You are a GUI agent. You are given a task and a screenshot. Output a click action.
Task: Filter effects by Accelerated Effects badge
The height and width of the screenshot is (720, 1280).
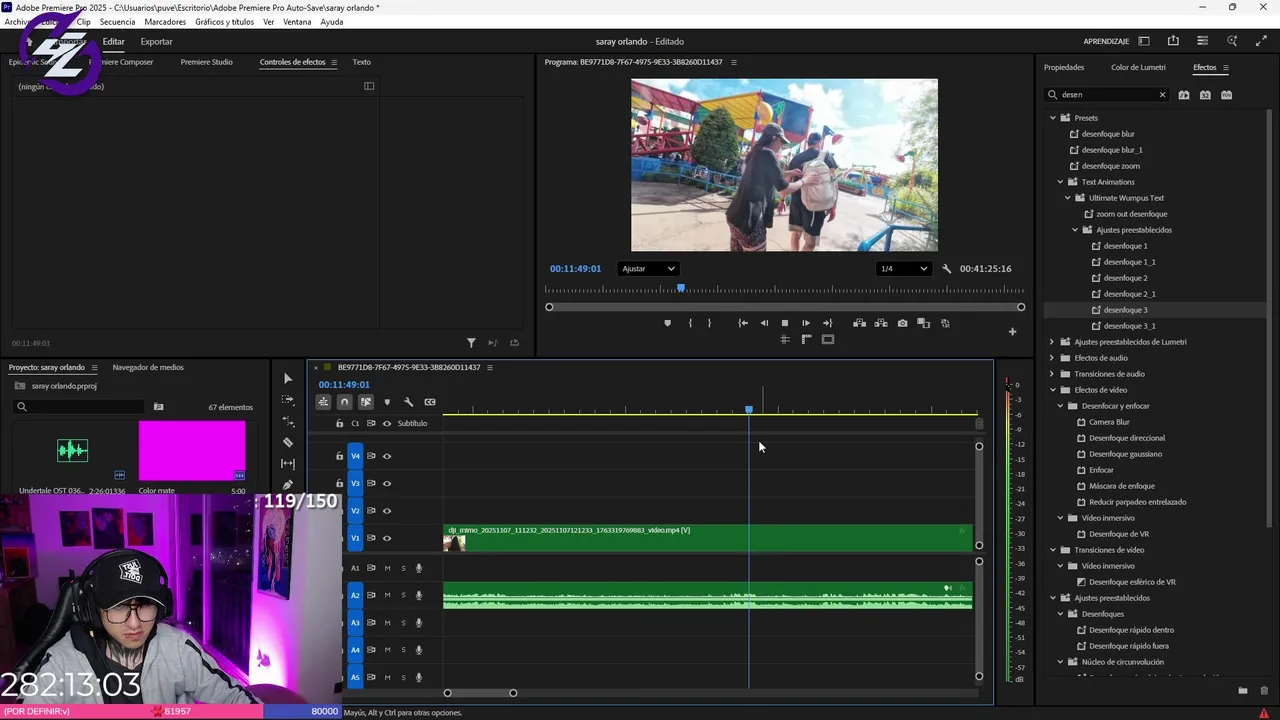click(x=1184, y=95)
